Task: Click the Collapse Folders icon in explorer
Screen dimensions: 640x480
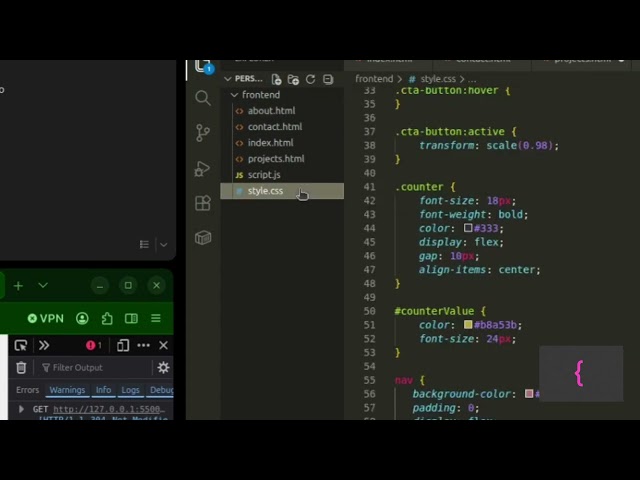Action: (x=328, y=79)
